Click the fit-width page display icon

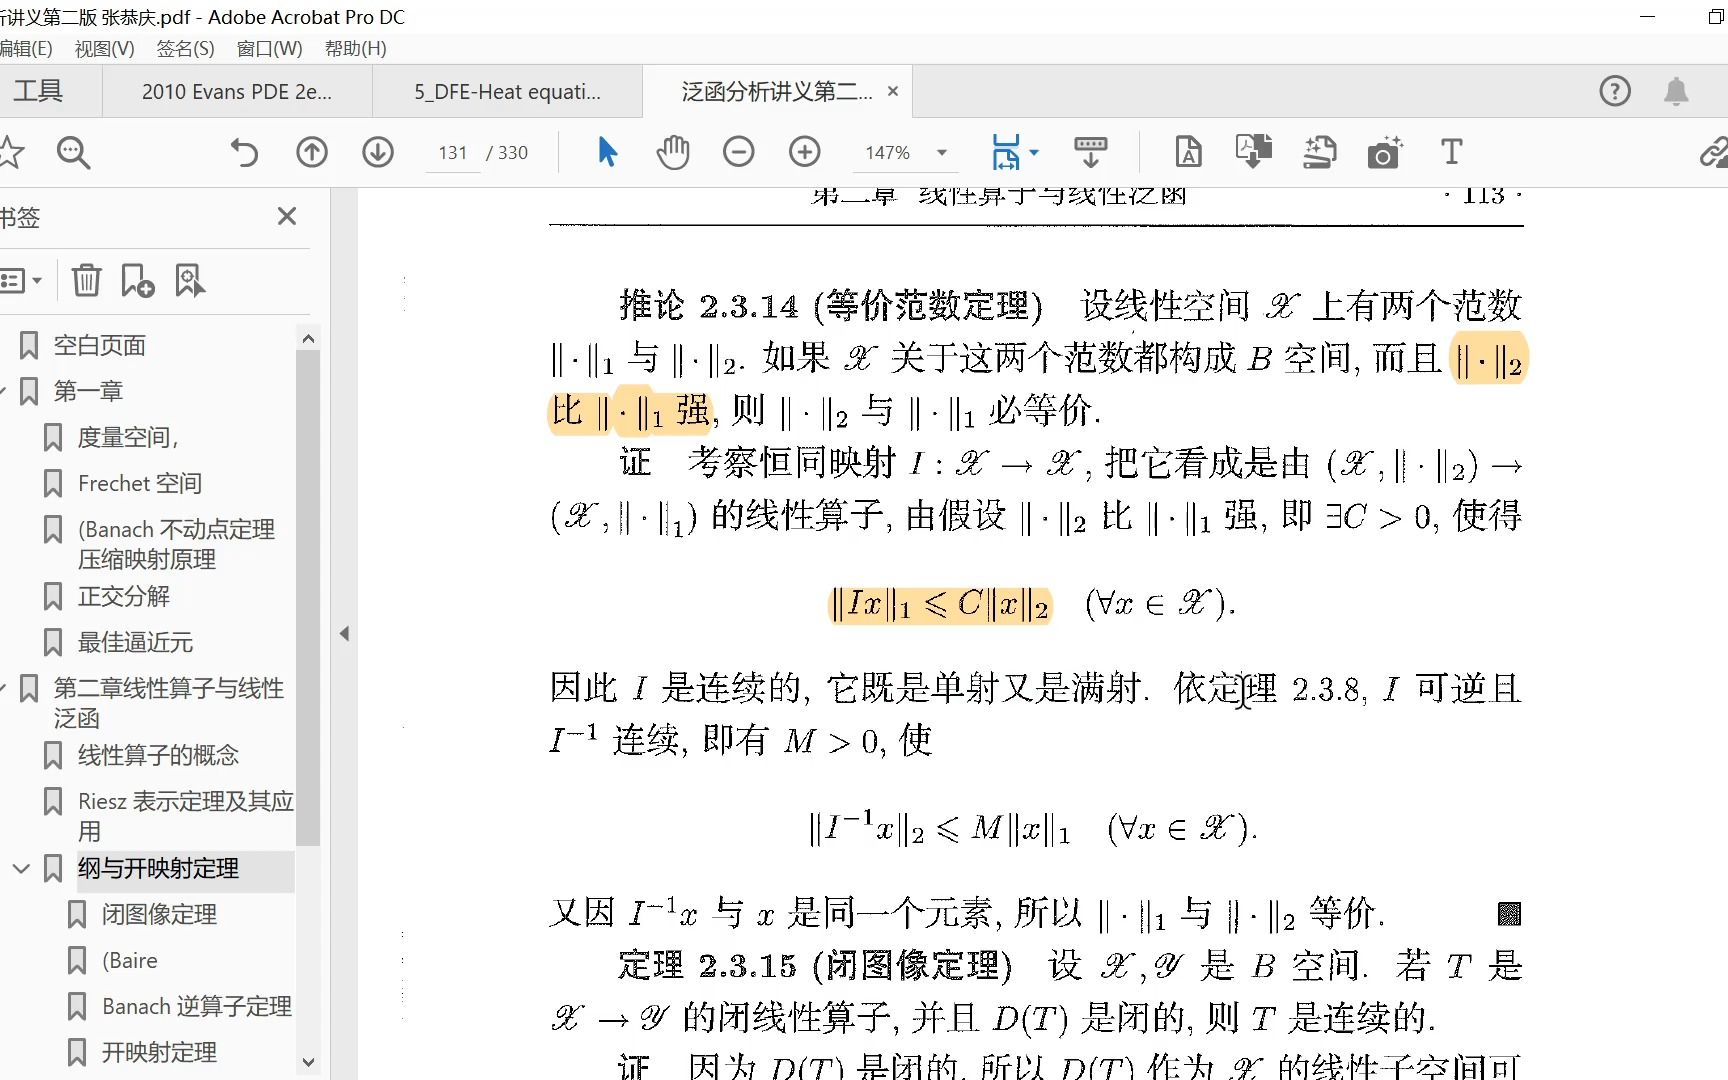1006,153
